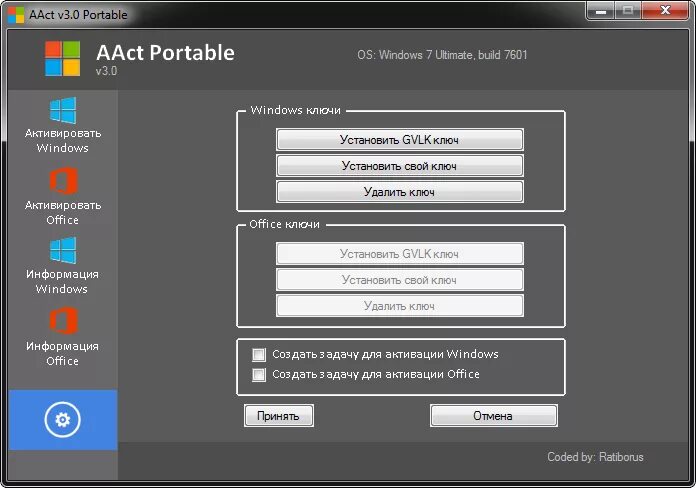
Task: Select the settings gear icon
Action: [63, 420]
